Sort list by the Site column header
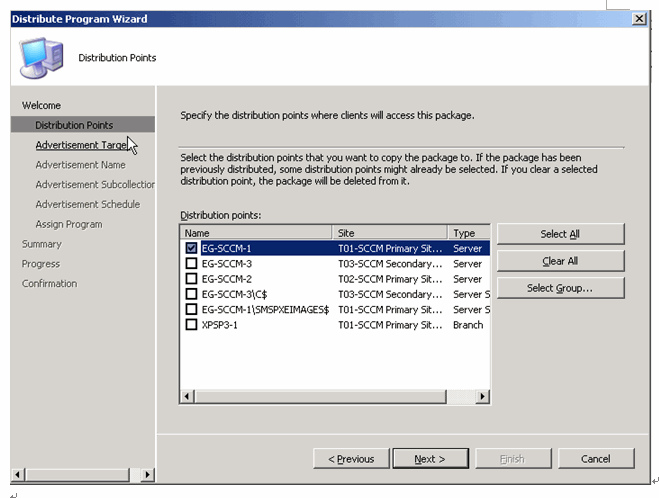The height and width of the screenshot is (498, 659). 390,233
